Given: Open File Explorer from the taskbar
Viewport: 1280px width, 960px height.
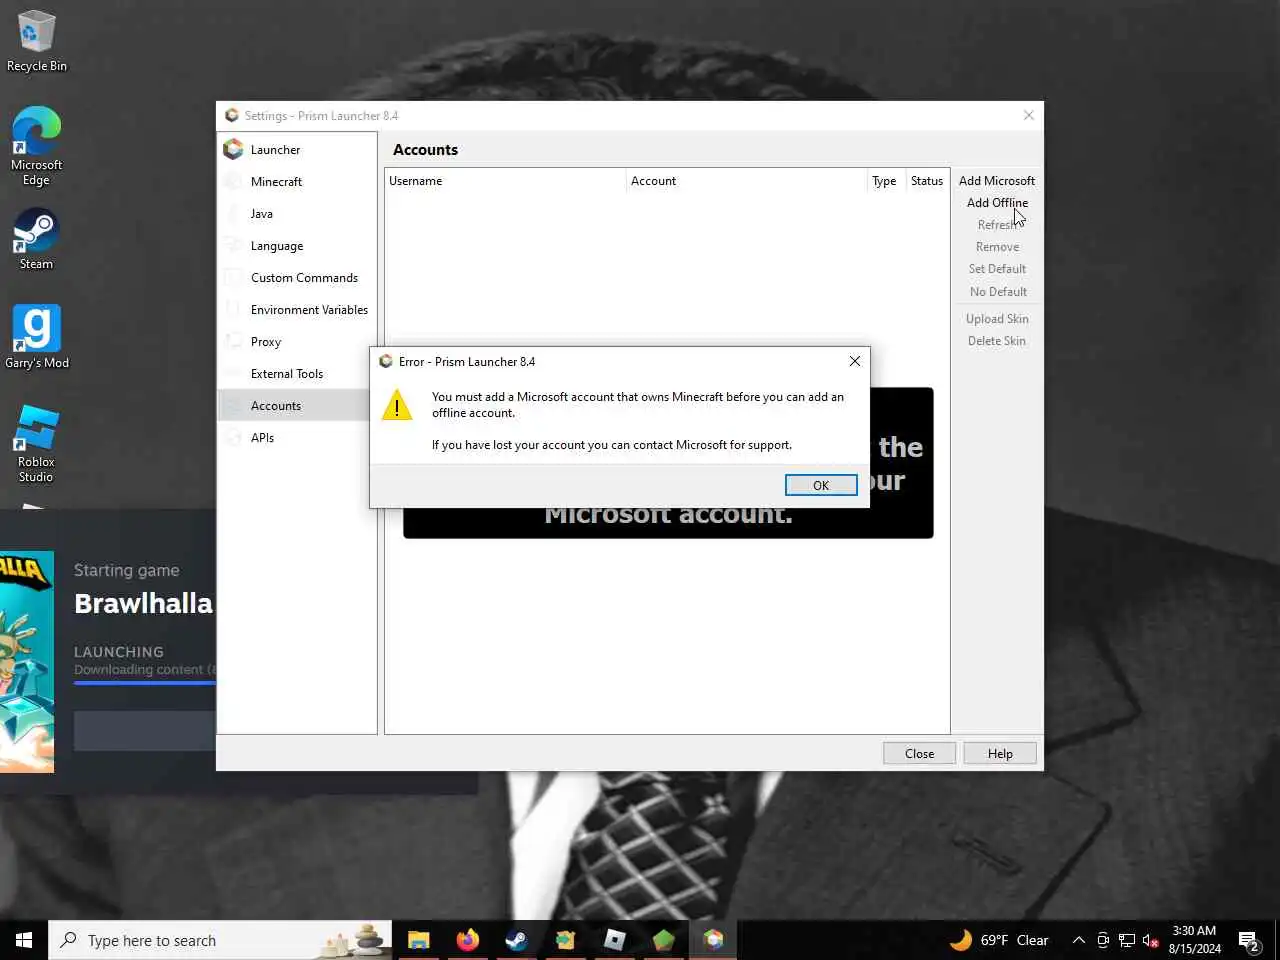Looking at the screenshot, I should click(x=418, y=940).
